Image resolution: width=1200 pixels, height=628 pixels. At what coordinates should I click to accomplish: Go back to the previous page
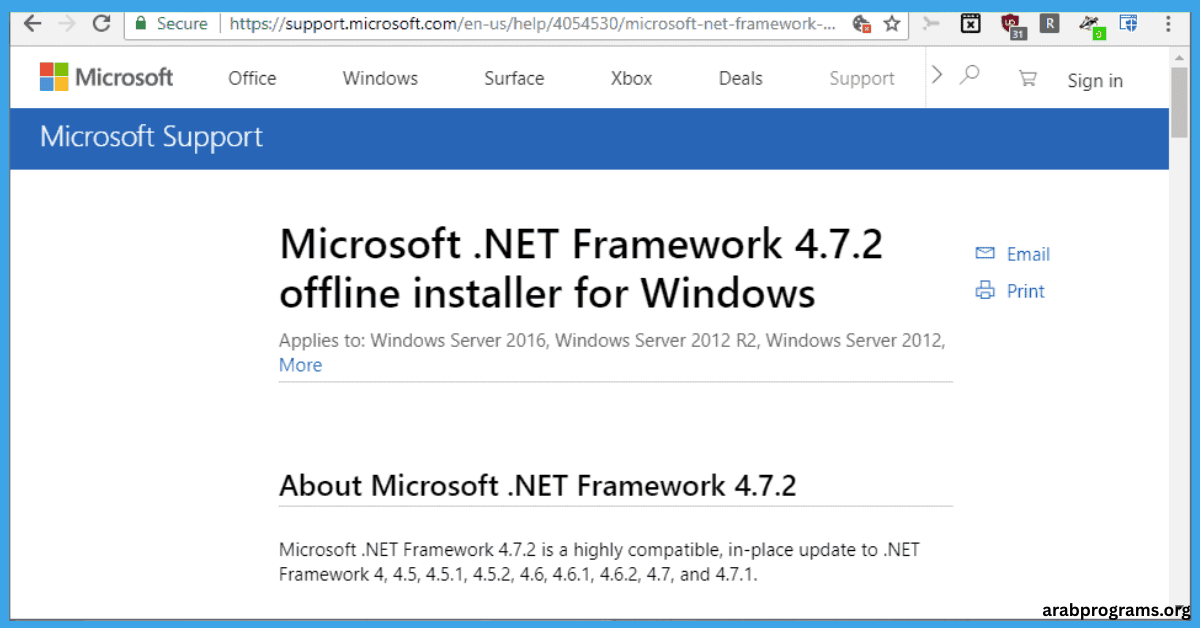tap(32, 23)
